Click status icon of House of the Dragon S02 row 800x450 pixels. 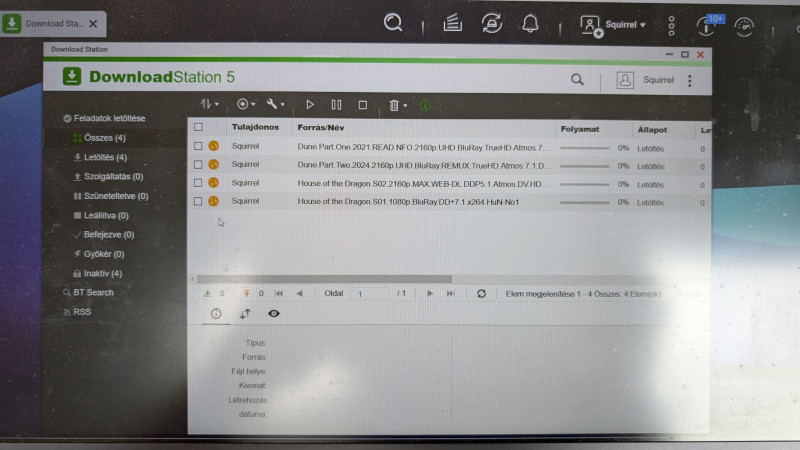coord(214,183)
